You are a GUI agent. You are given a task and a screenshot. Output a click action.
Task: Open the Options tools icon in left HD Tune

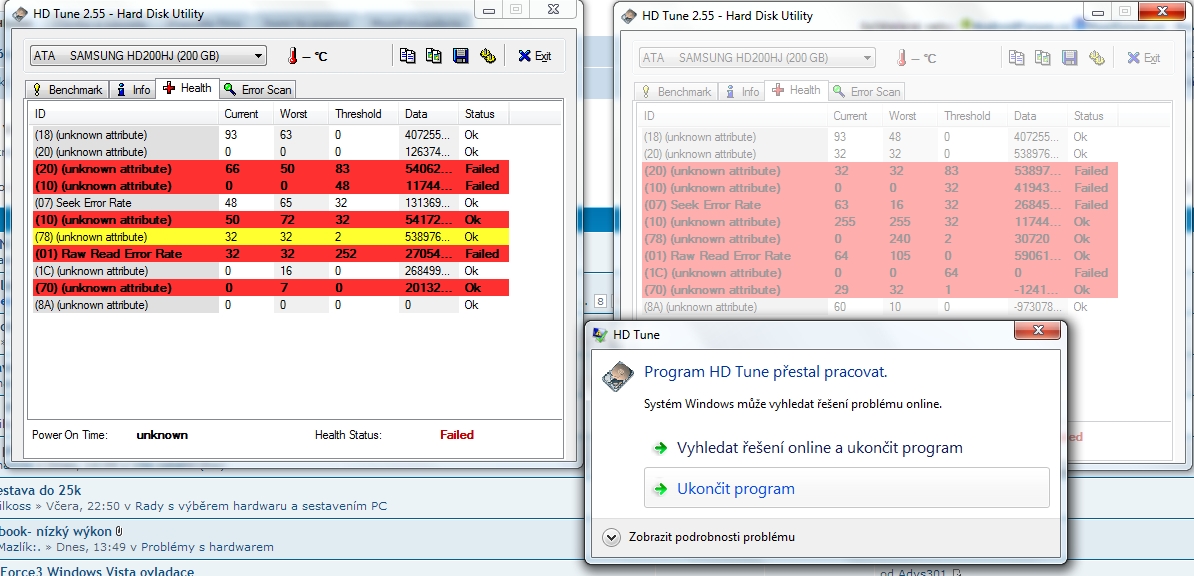[x=487, y=56]
